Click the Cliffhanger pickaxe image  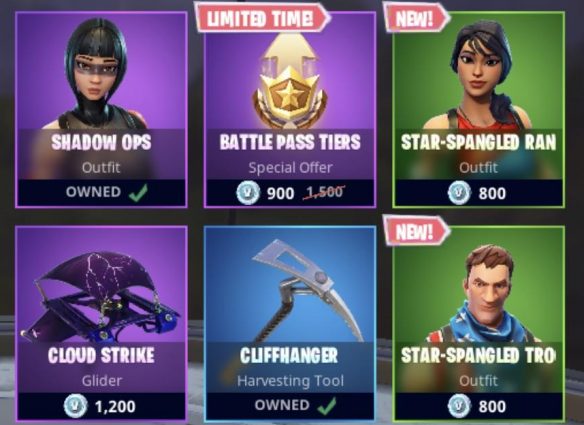click(307, 291)
